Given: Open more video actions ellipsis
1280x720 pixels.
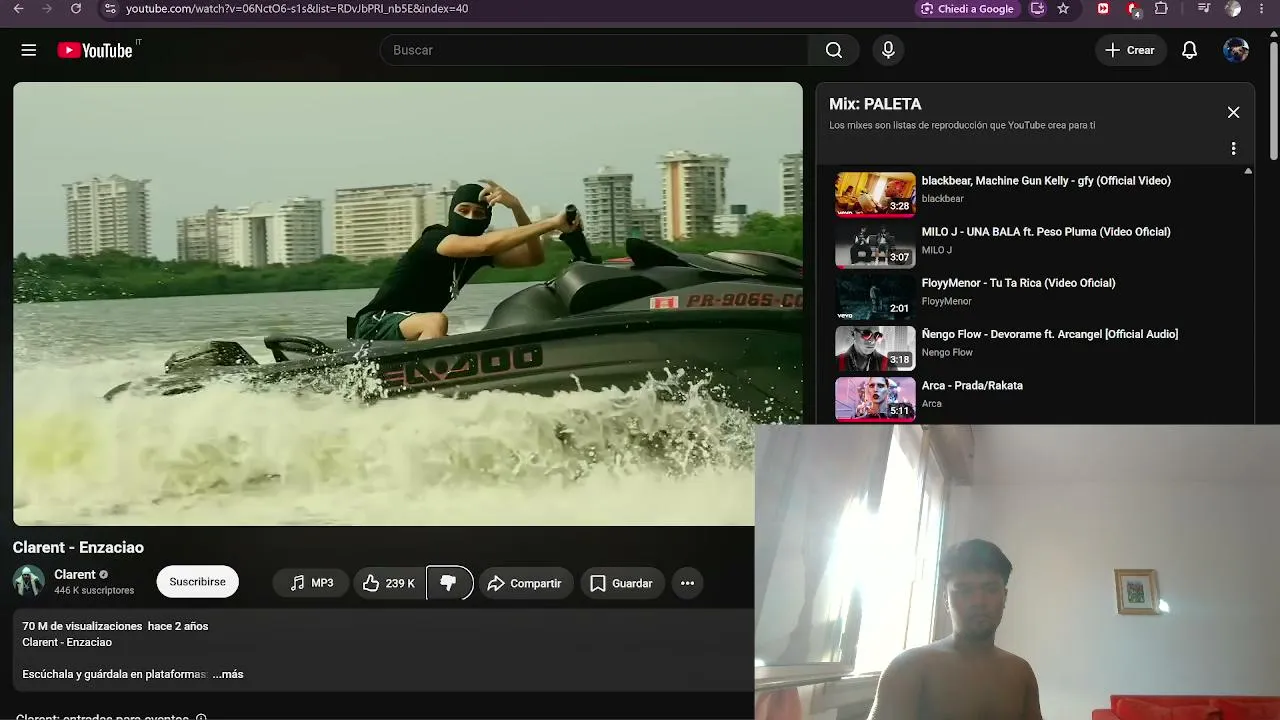Looking at the screenshot, I should [687, 583].
